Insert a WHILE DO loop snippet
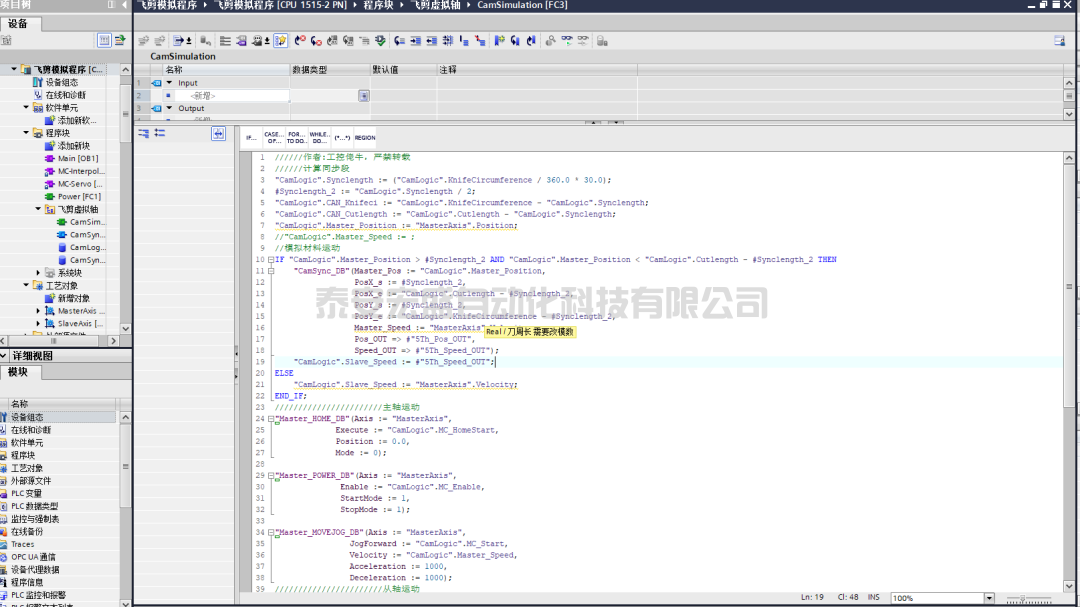This screenshot has height=607, width=1080. [319, 137]
